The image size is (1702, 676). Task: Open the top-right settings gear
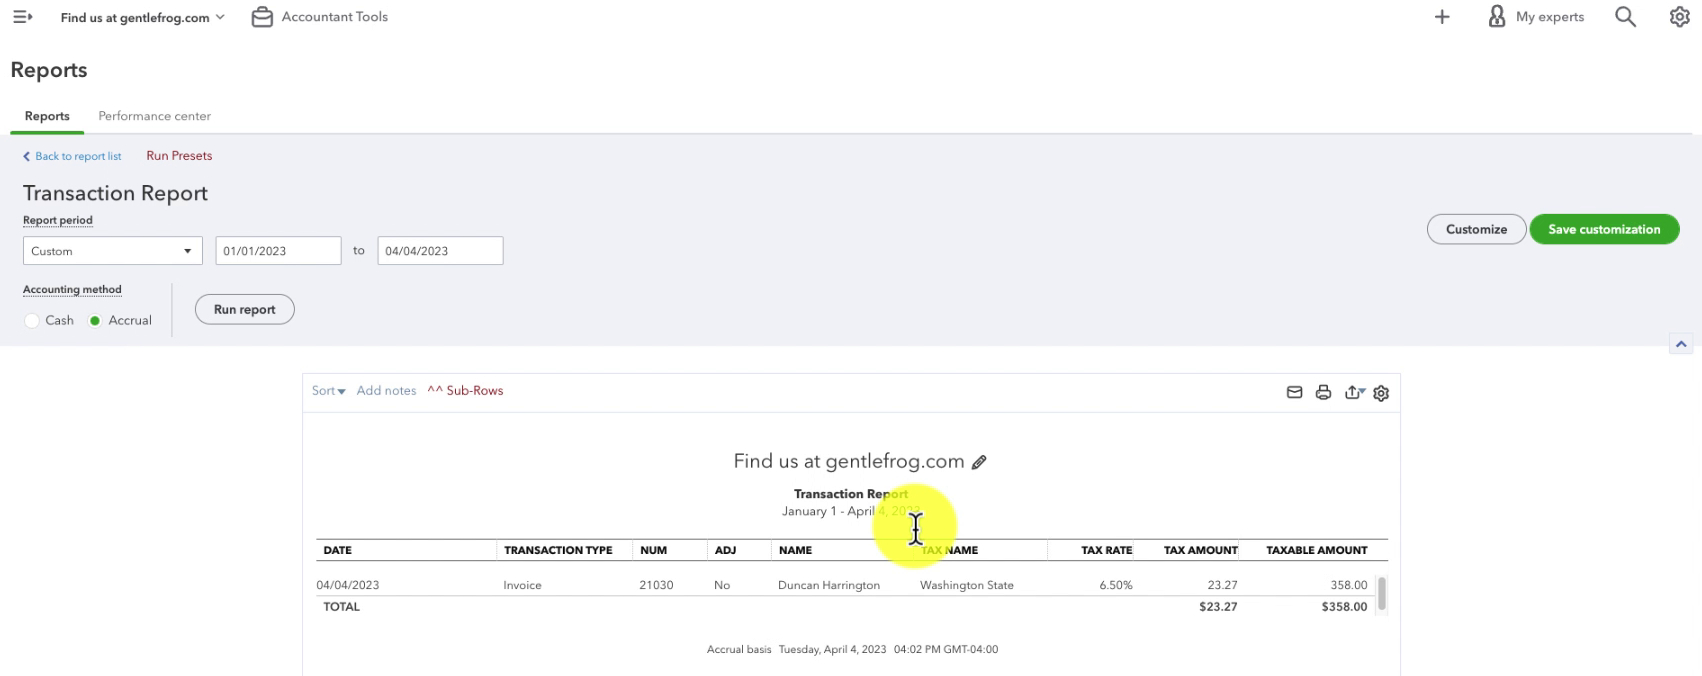pyautogui.click(x=1680, y=17)
